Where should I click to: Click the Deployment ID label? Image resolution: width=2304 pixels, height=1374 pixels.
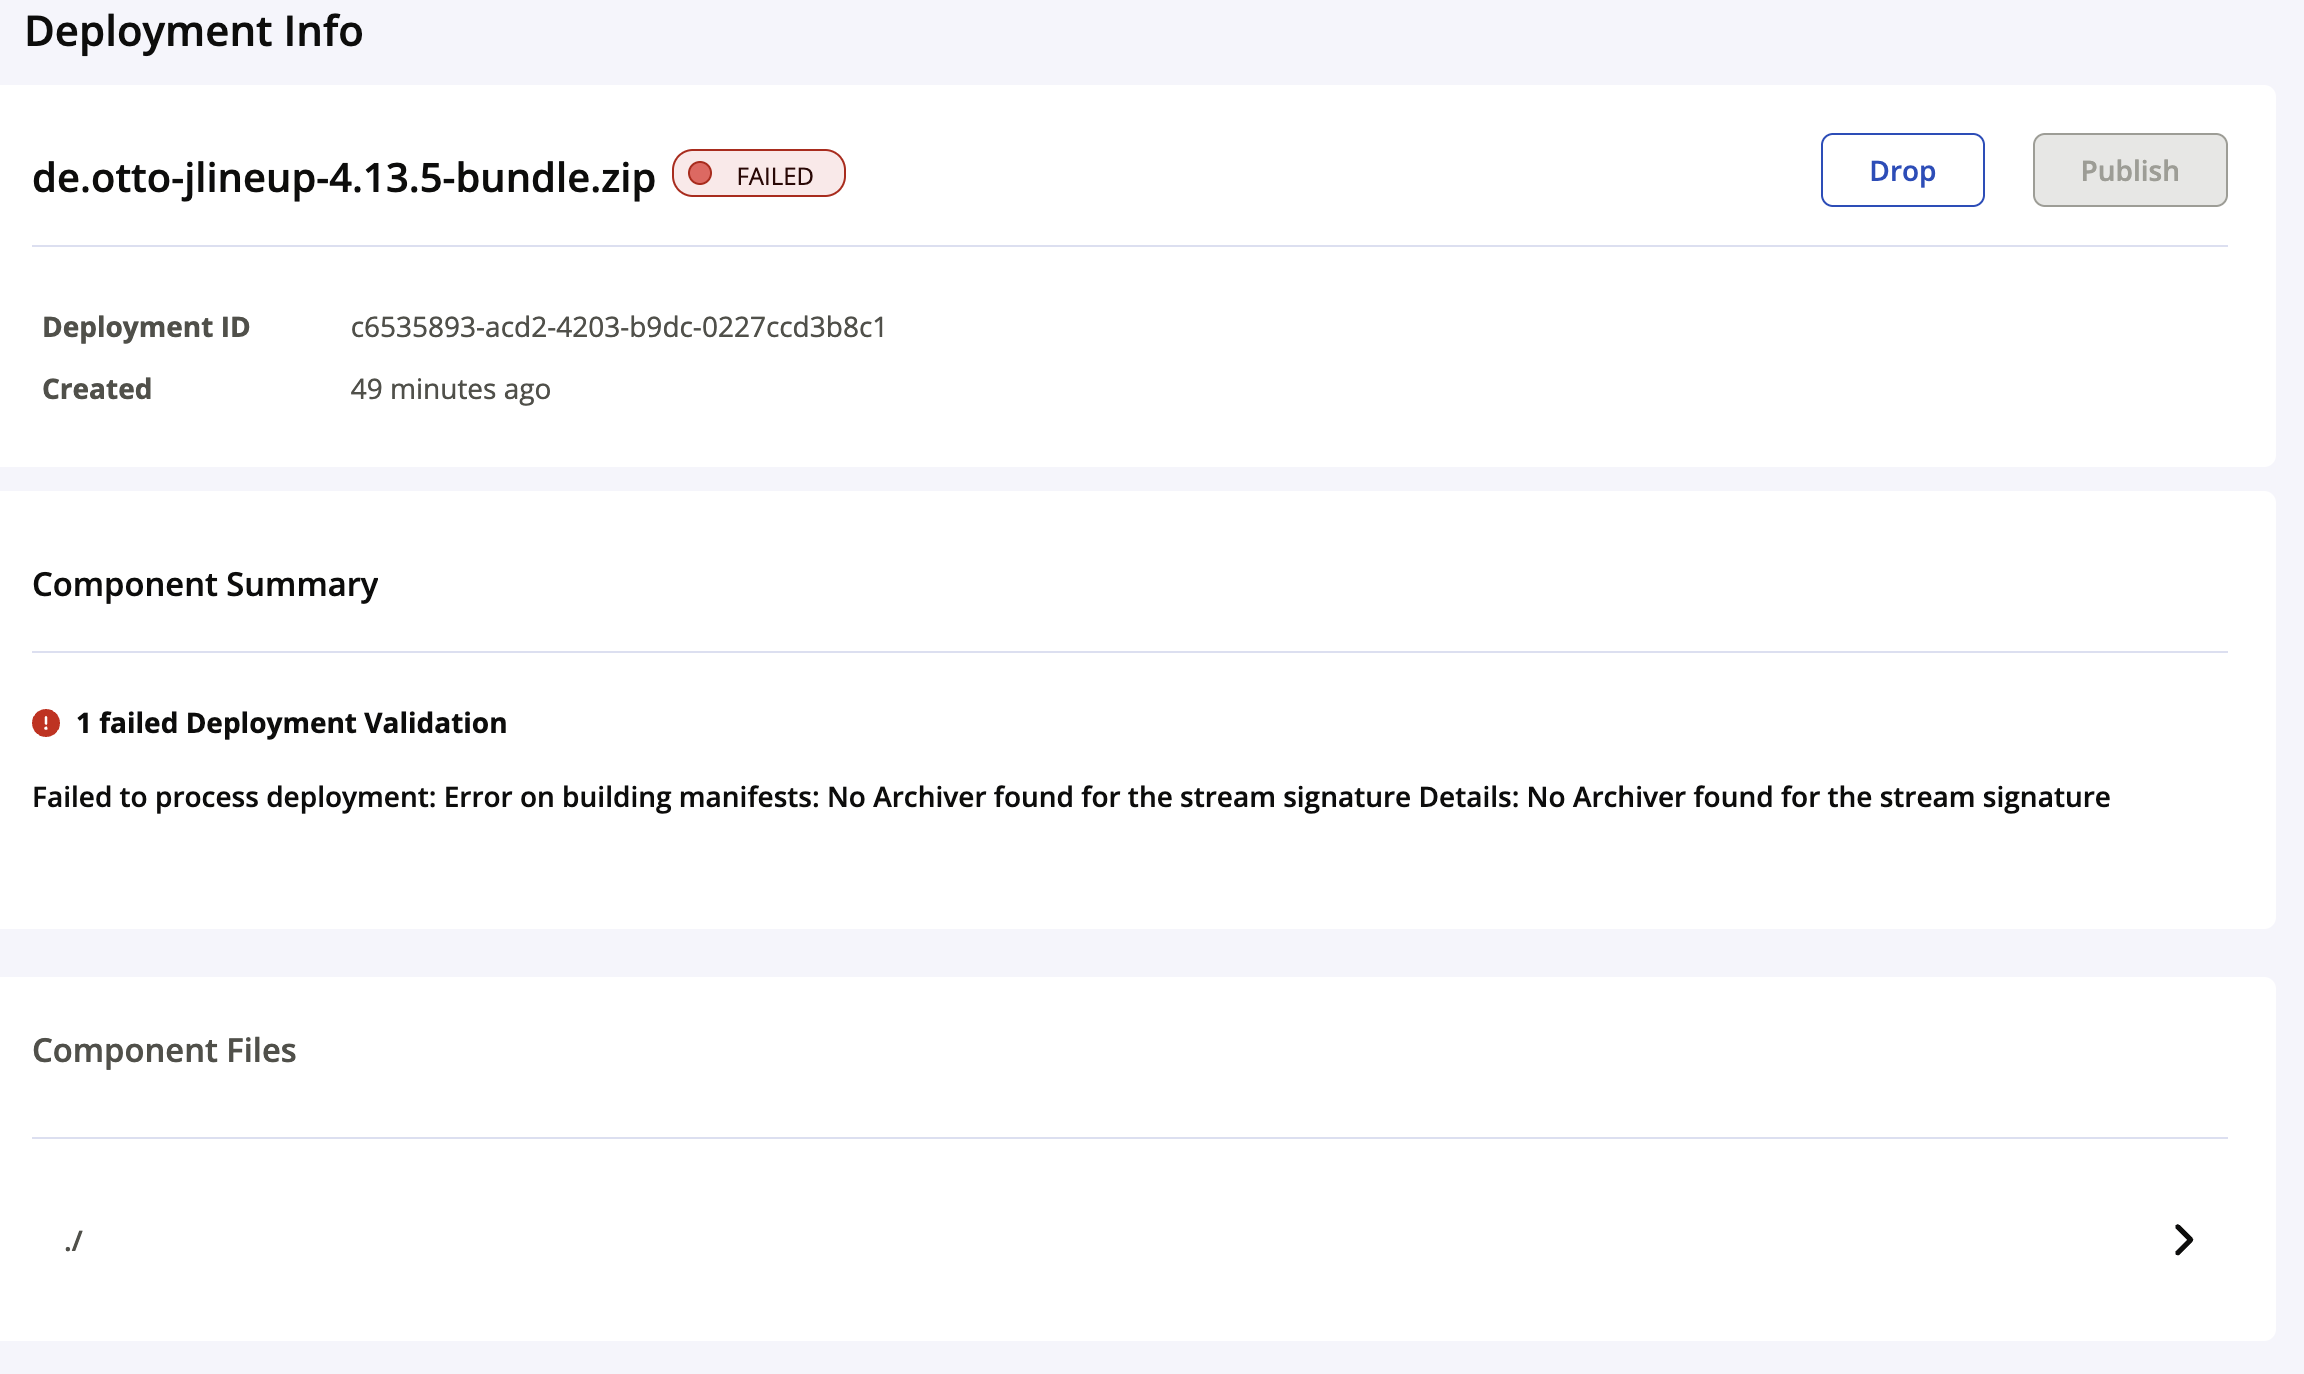(x=146, y=327)
